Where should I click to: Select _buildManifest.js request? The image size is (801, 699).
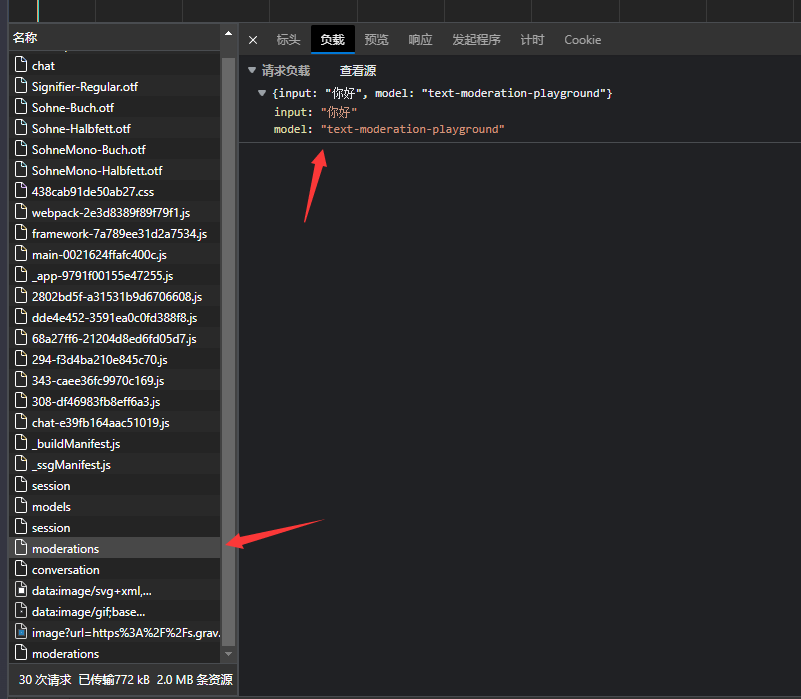pos(115,444)
